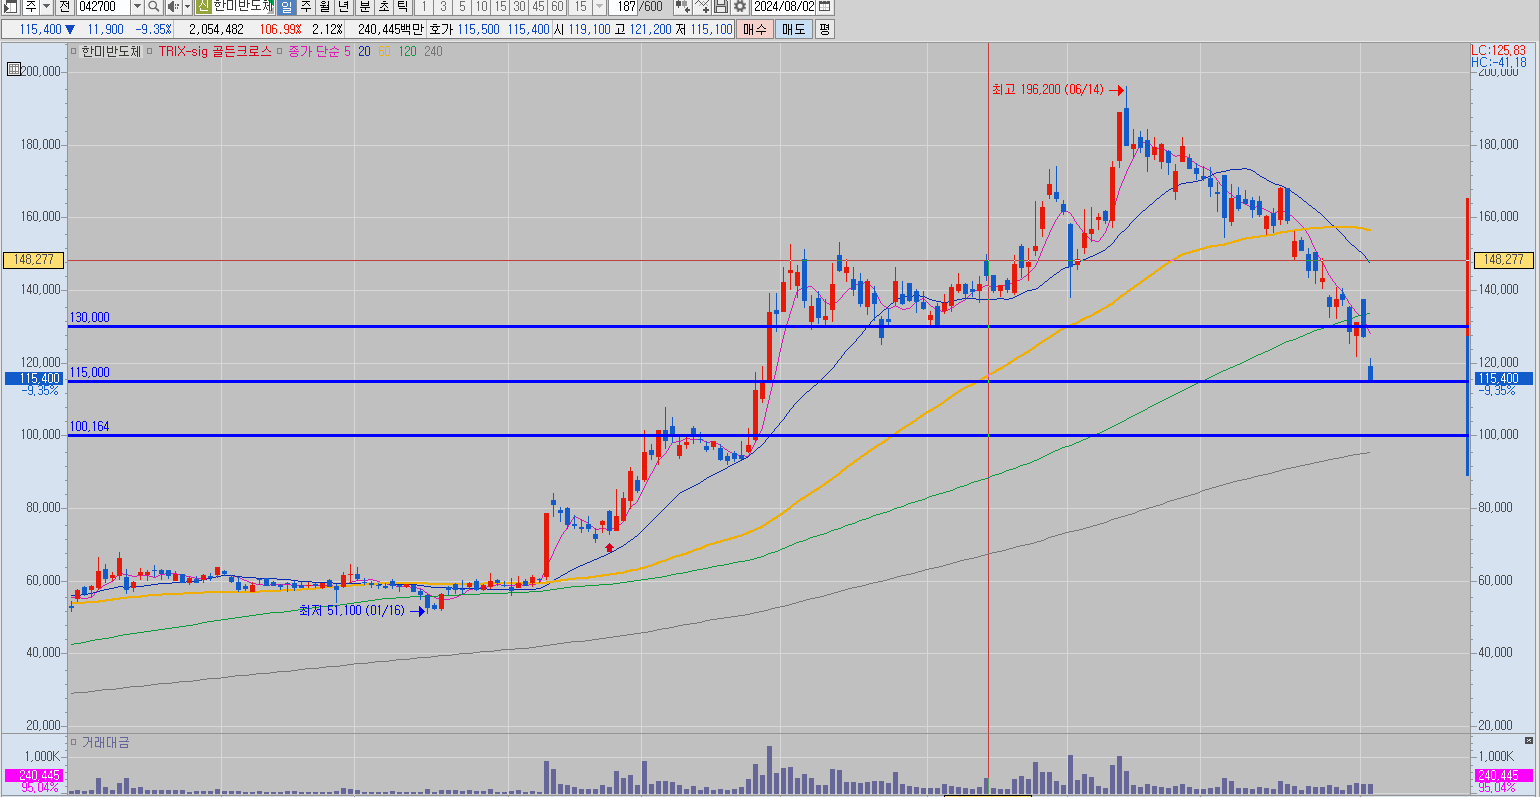Click the search magnifier icon beside stock code
This screenshot has height=797, width=1540.
(153, 7)
